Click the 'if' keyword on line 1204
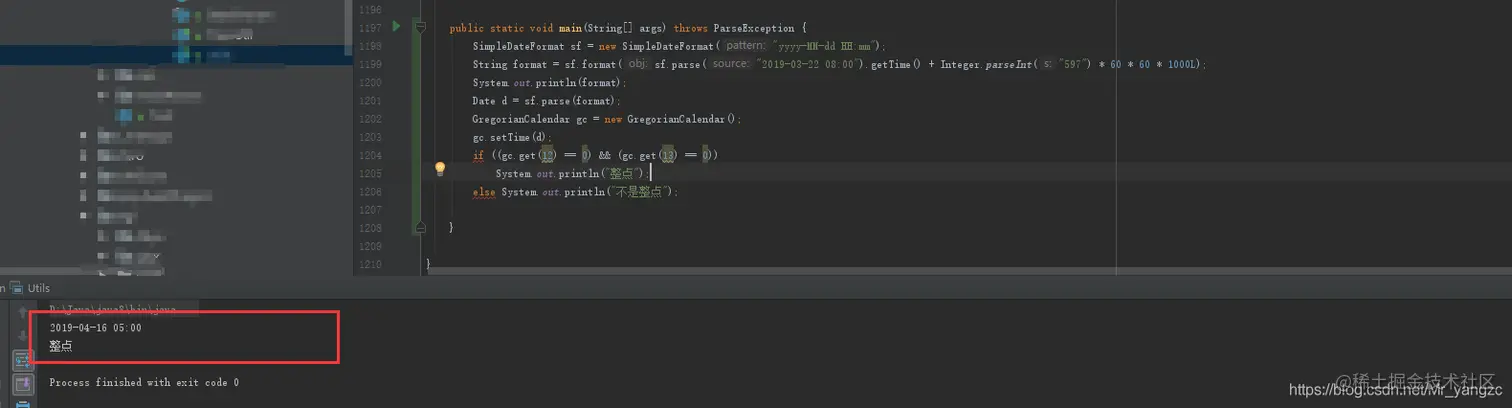Screen dimensions: 1512x408 tap(478, 155)
